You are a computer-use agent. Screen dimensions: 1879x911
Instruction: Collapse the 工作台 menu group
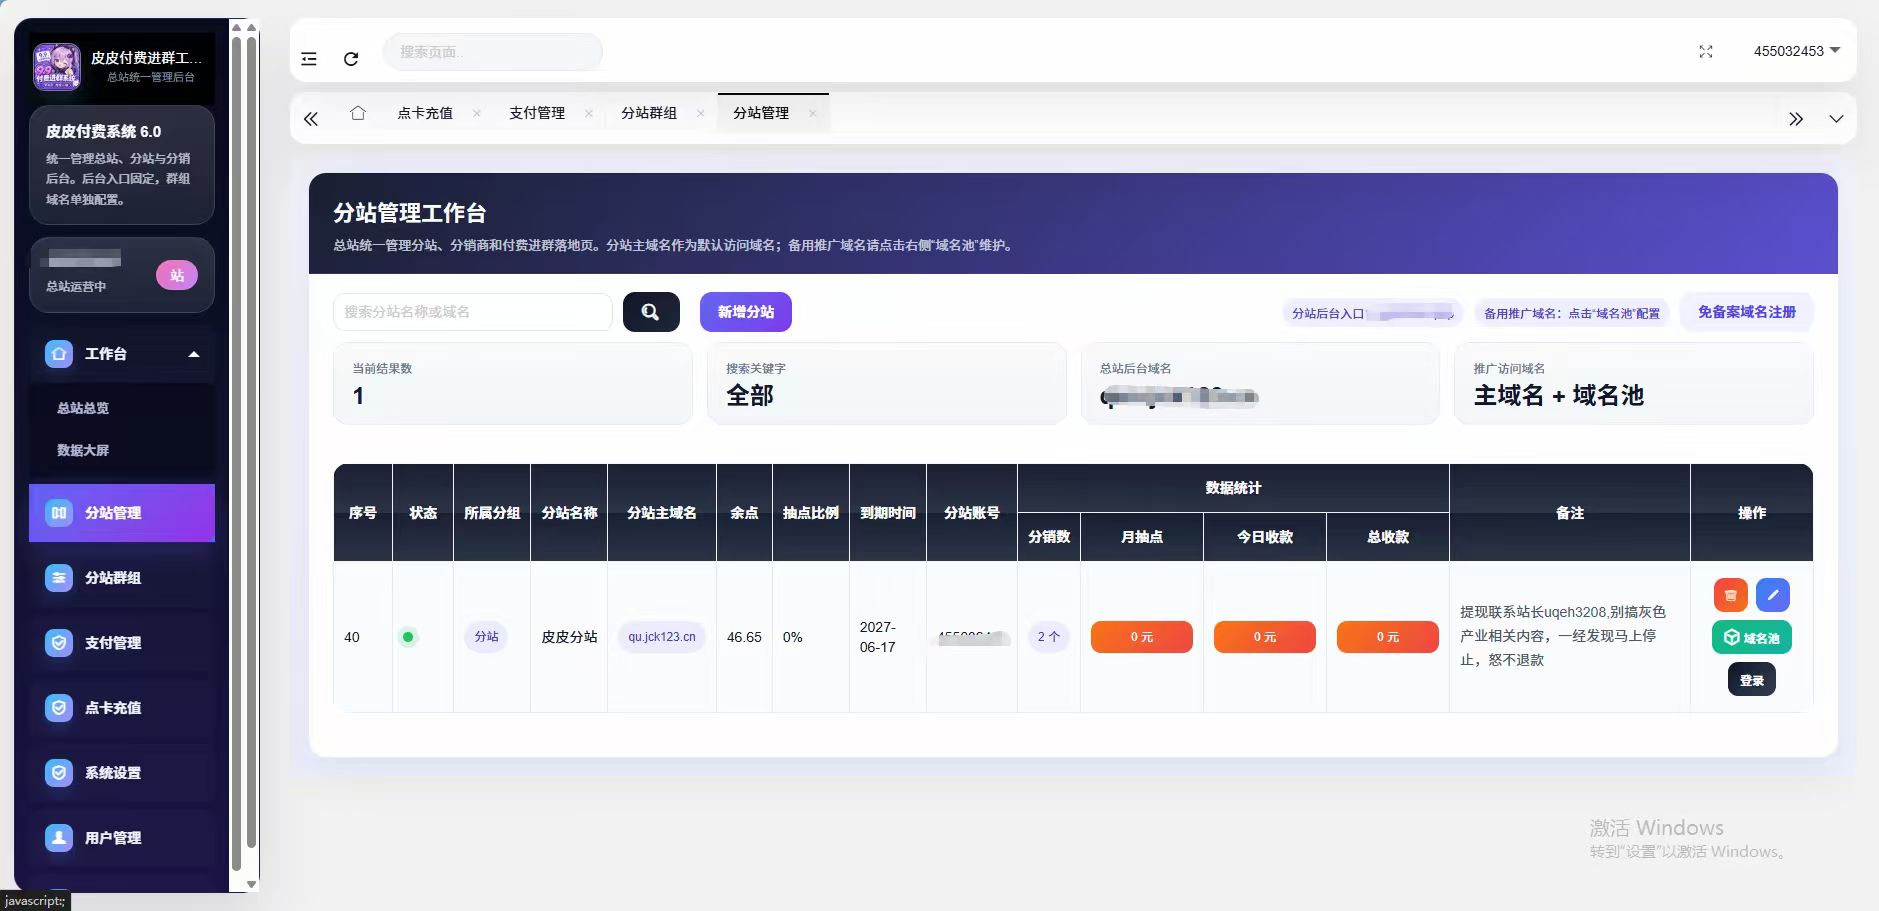(122, 354)
